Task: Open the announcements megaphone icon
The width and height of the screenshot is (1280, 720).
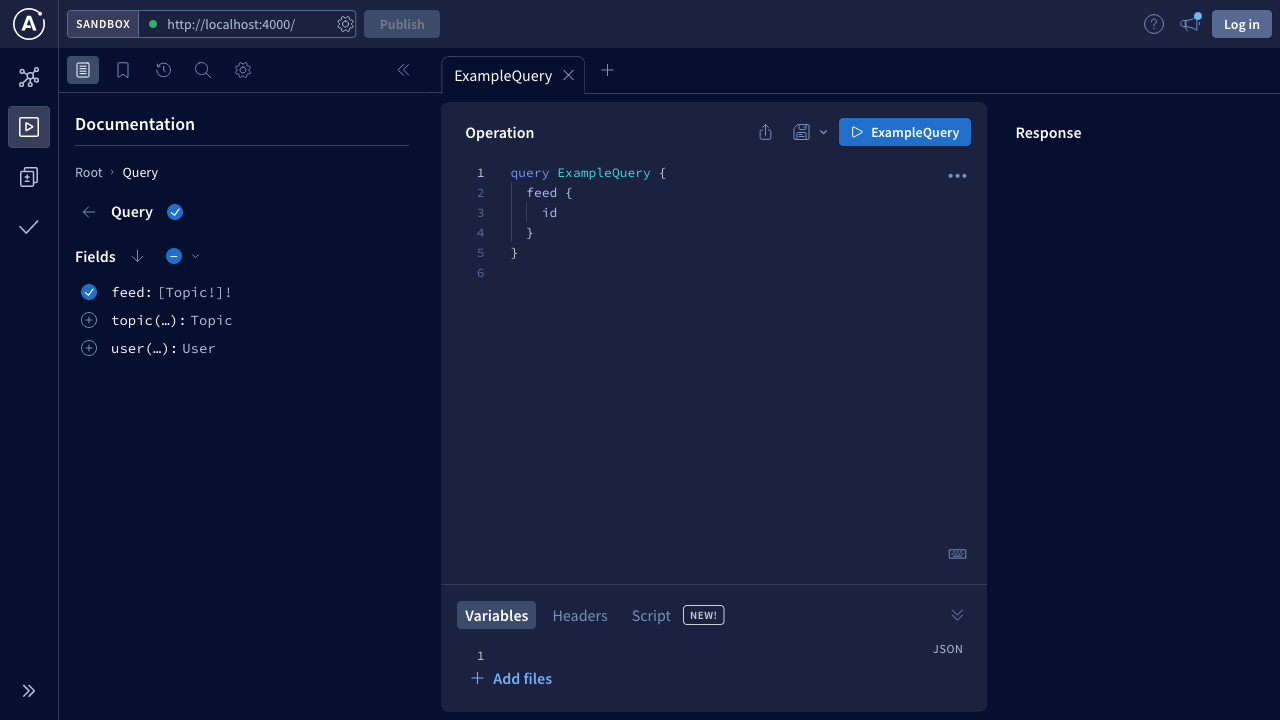Action: [x=1190, y=24]
